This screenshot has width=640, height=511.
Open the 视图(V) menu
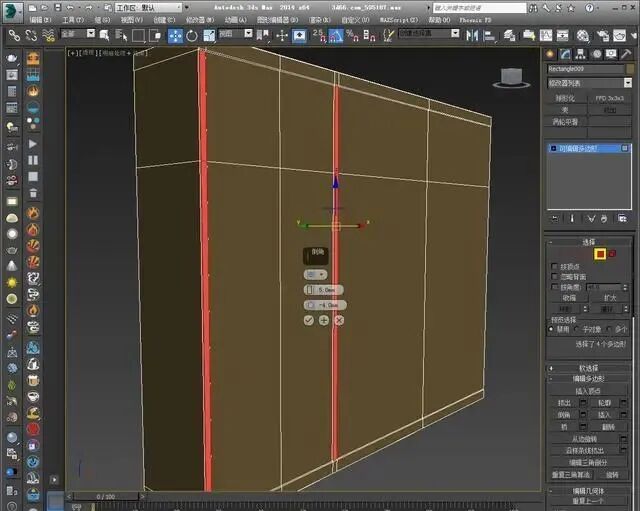(x=131, y=20)
